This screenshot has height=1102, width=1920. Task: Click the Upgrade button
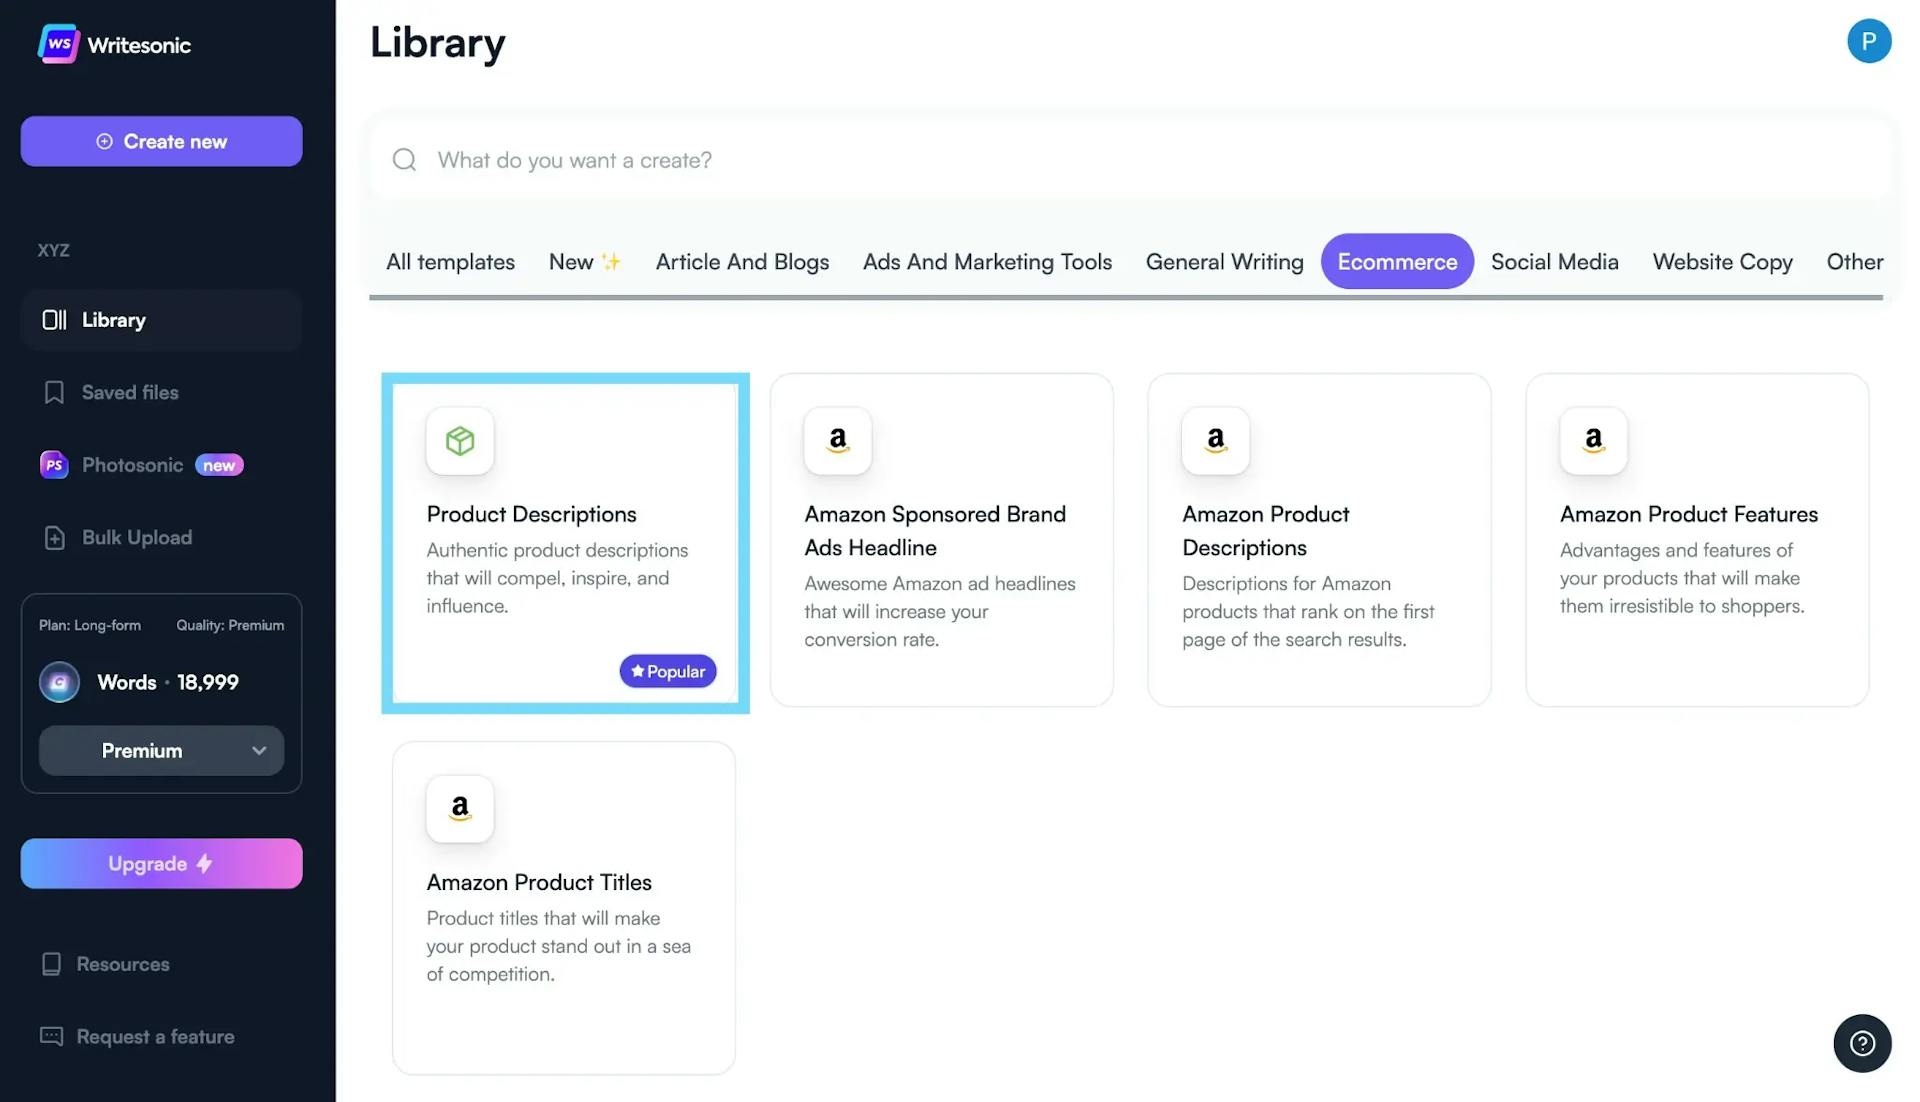pos(160,863)
